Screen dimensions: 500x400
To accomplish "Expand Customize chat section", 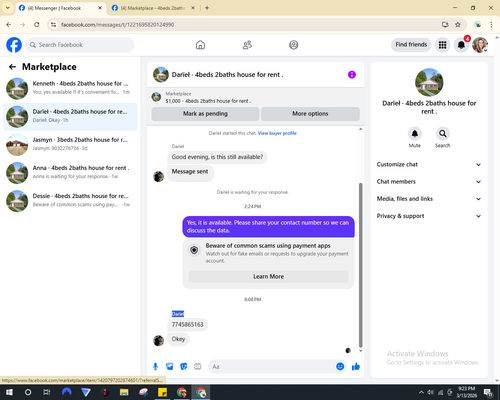I will pyautogui.click(x=429, y=164).
